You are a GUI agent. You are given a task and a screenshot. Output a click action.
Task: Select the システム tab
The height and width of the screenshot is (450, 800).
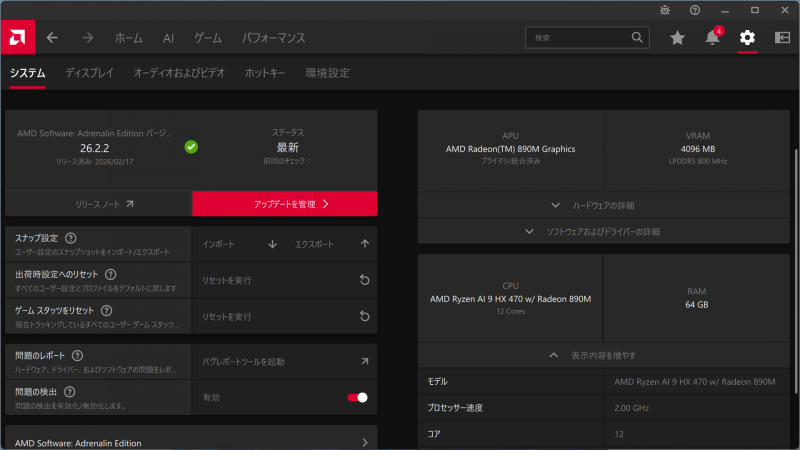tap(28, 73)
